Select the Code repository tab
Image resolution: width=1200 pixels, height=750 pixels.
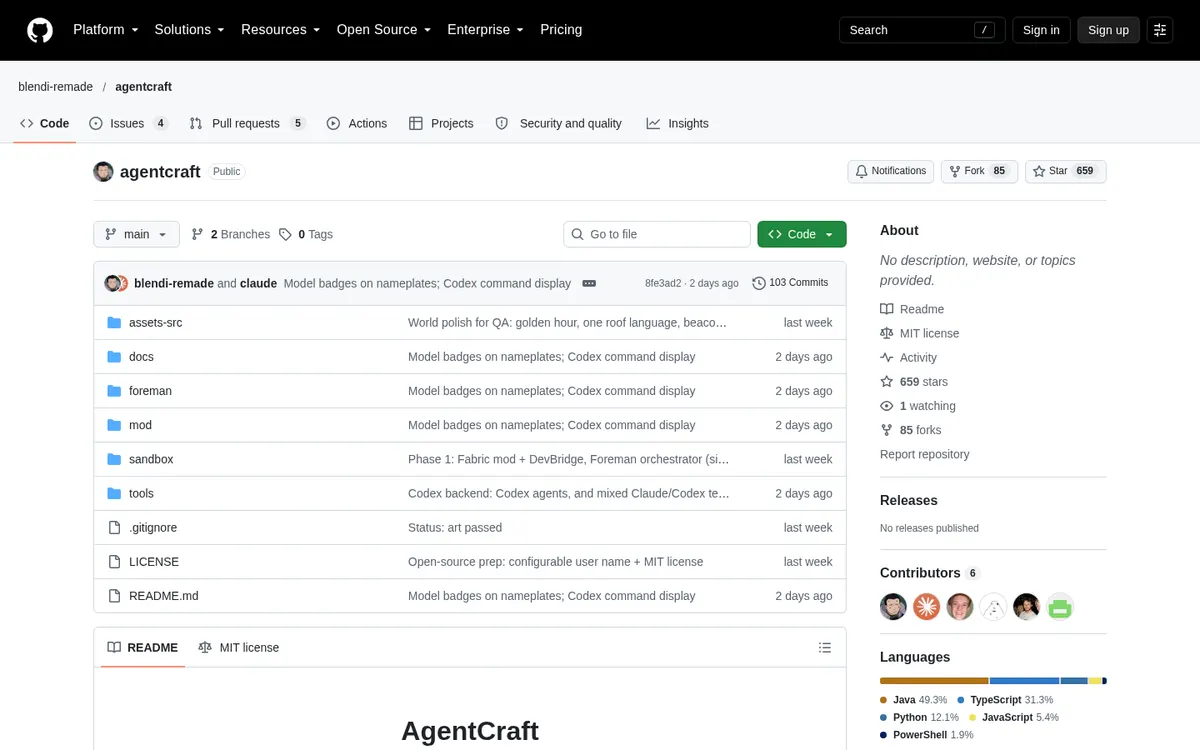pyautogui.click(x=44, y=123)
